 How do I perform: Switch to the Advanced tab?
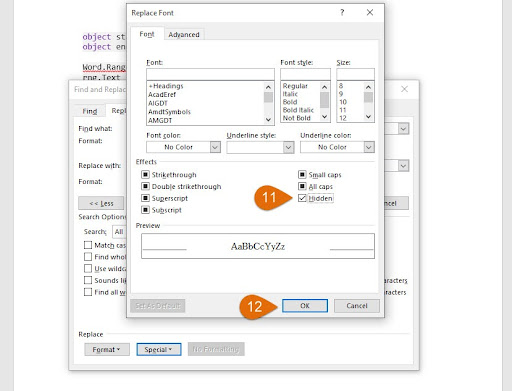pos(184,34)
